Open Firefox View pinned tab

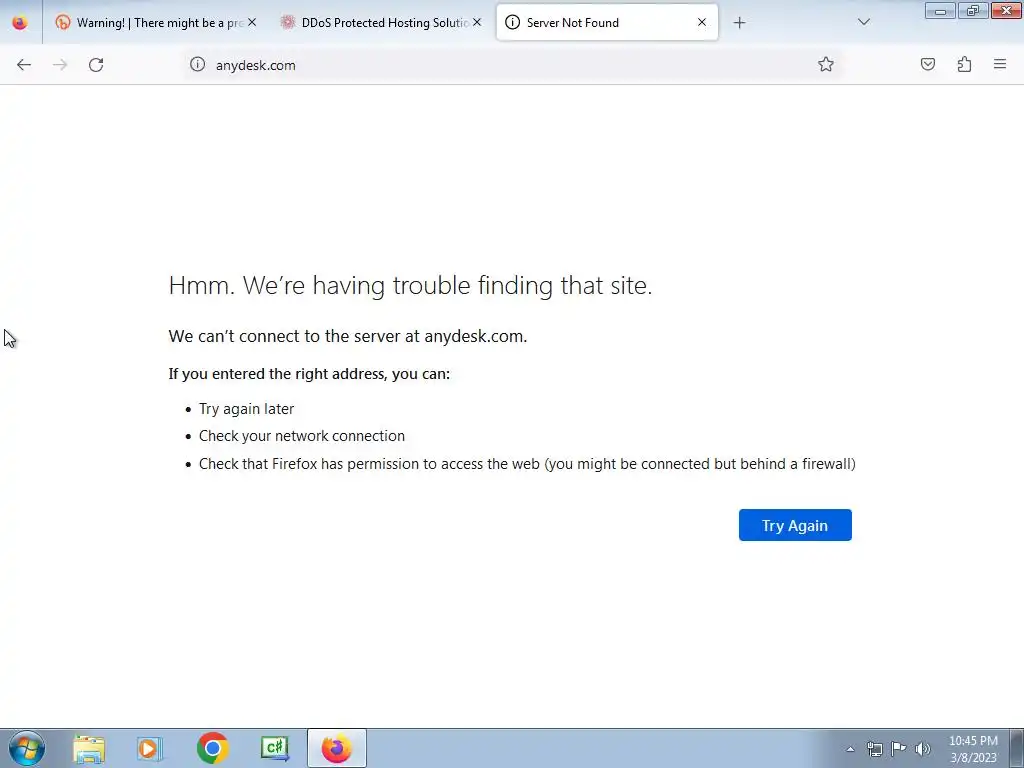pos(20,22)
